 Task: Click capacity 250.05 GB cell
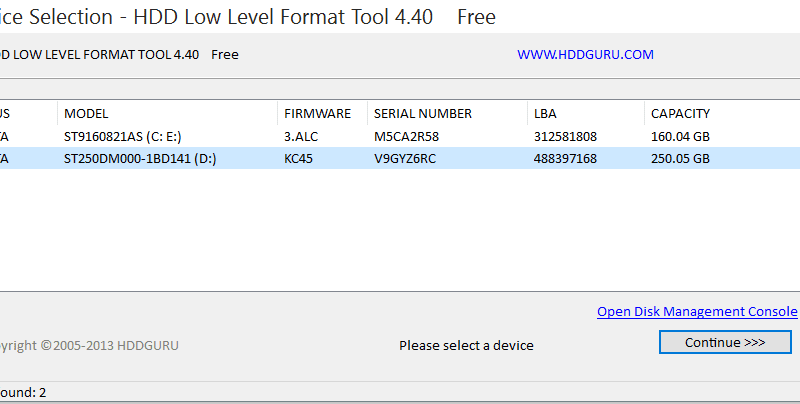pyautogui.click(x=680, y=159)
